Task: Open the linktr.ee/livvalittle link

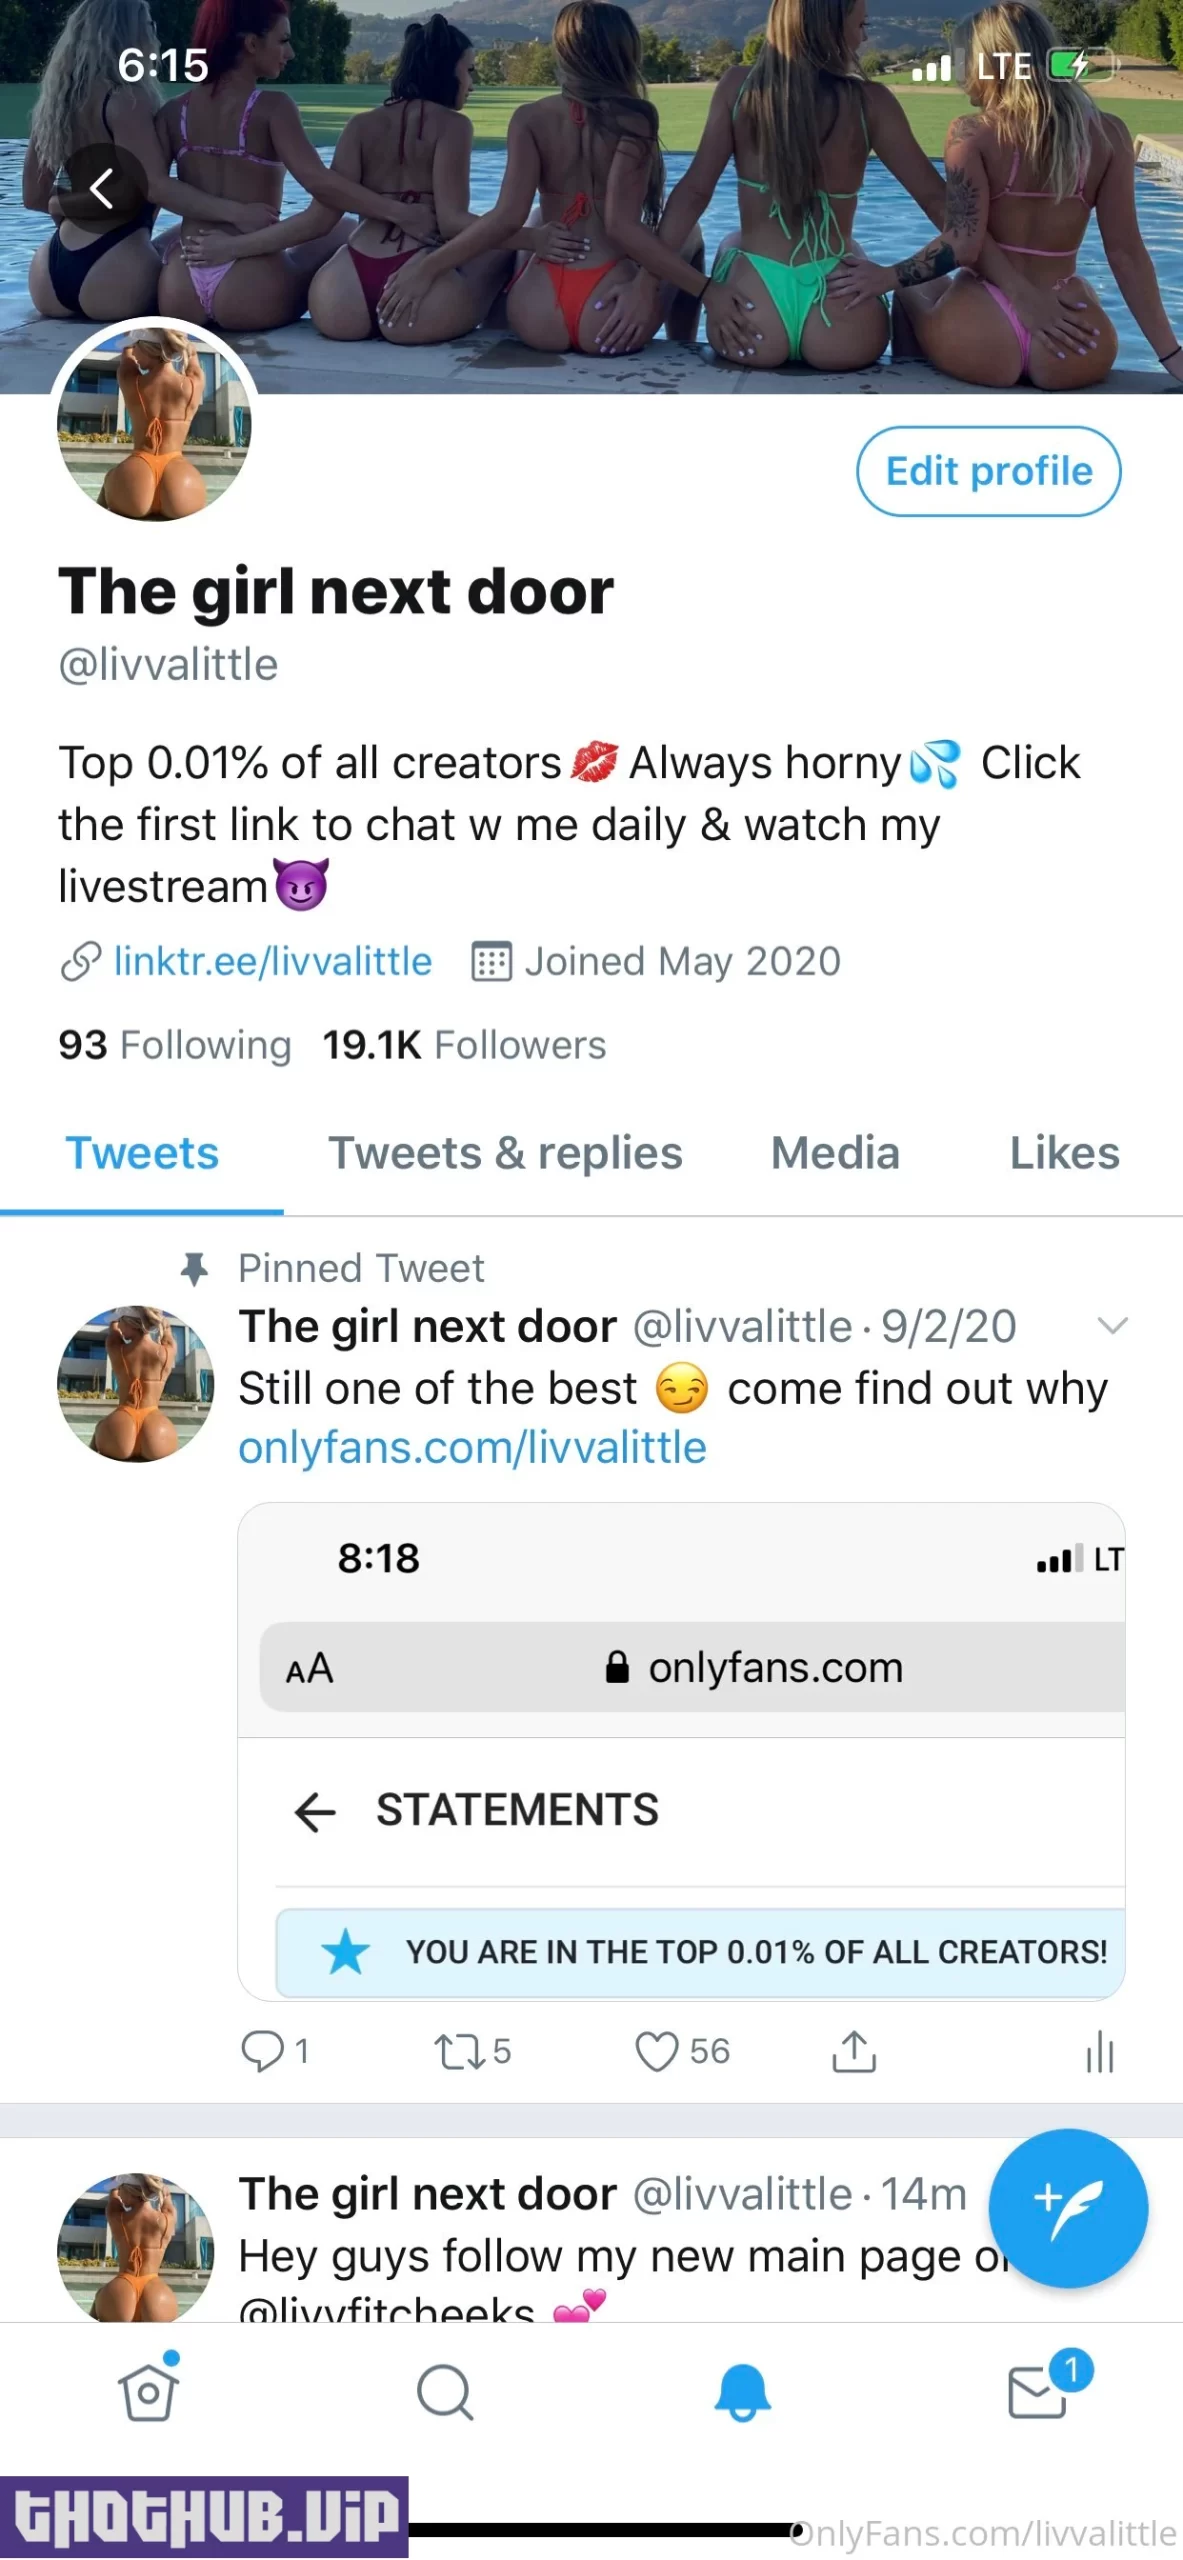Action: coord(272,961)
